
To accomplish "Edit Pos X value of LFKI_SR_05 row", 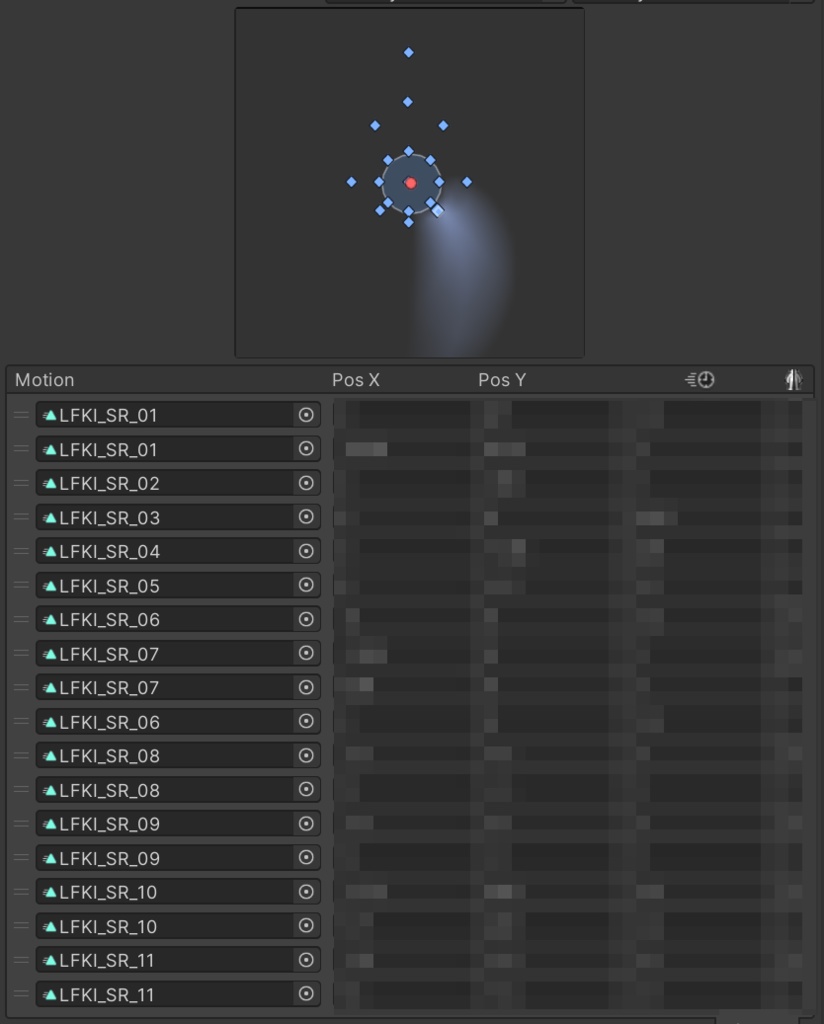I will 402,585.
